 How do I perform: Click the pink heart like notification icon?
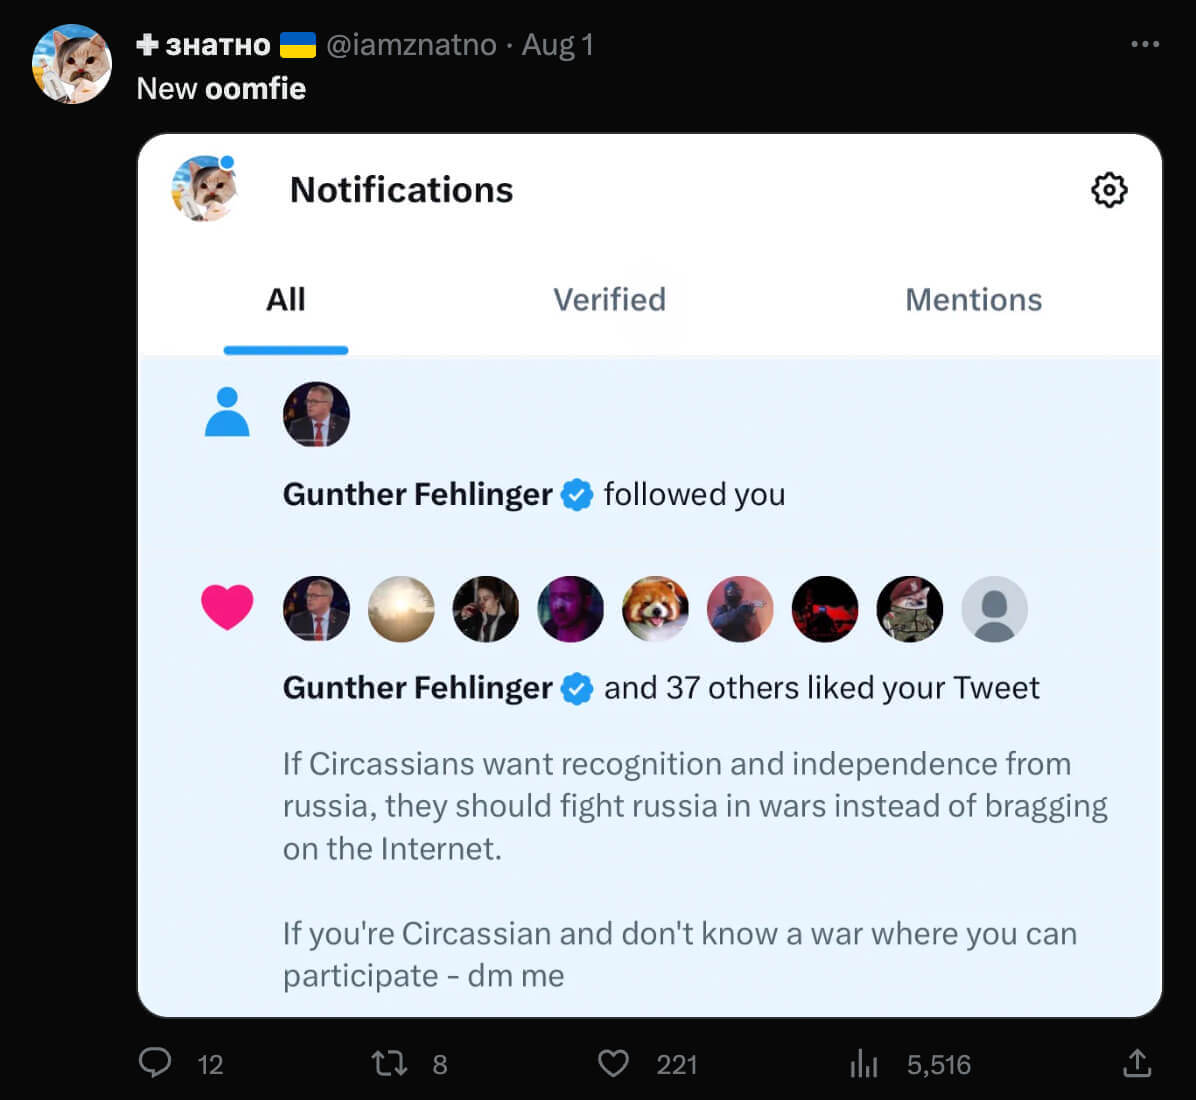click(227, 607)
